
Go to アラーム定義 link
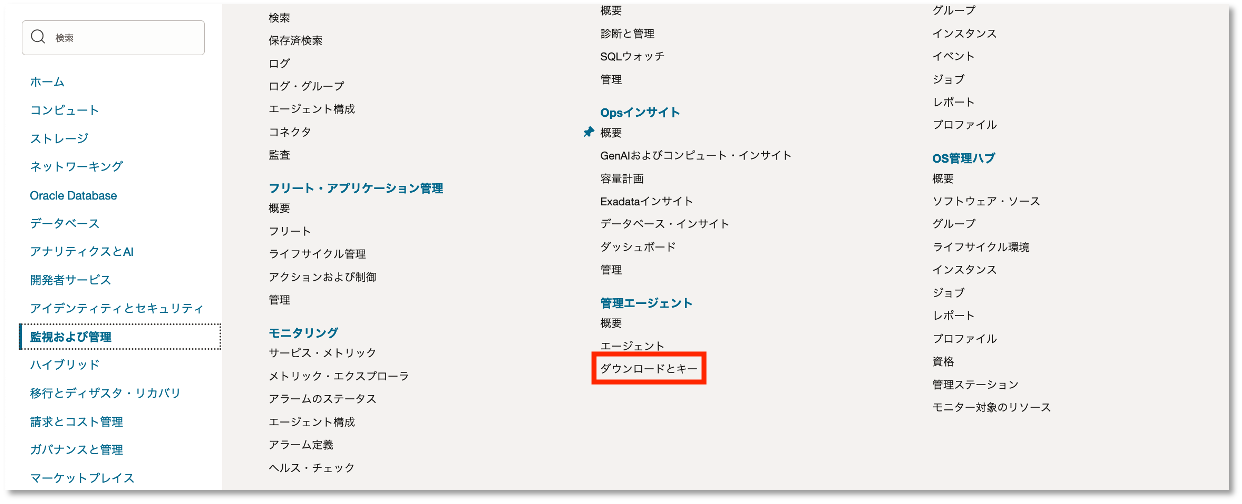click(x=301, y=444)
